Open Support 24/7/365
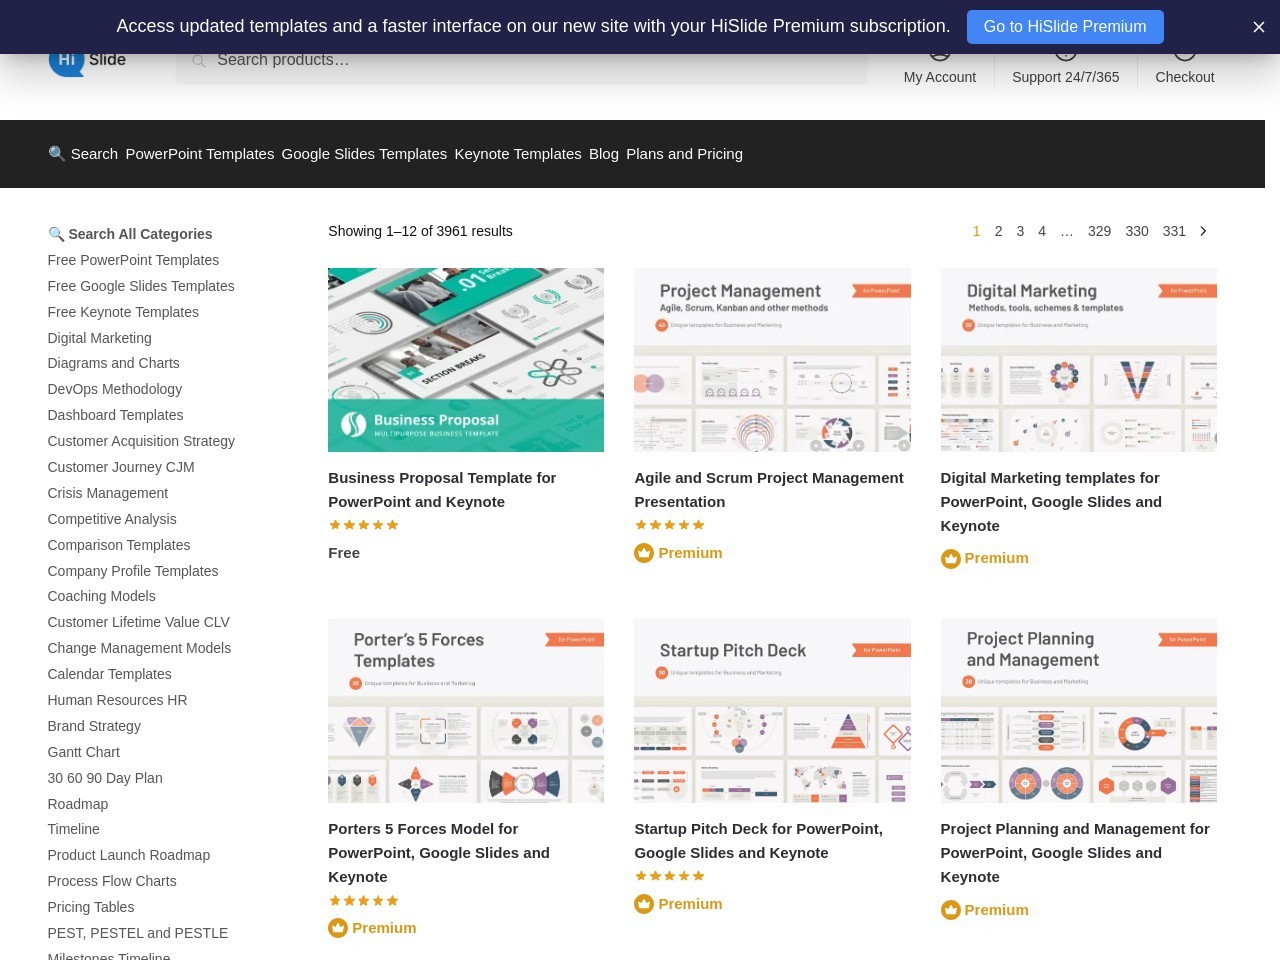1280x960 pixels. pyautogui.click(x=1065, y=70)
